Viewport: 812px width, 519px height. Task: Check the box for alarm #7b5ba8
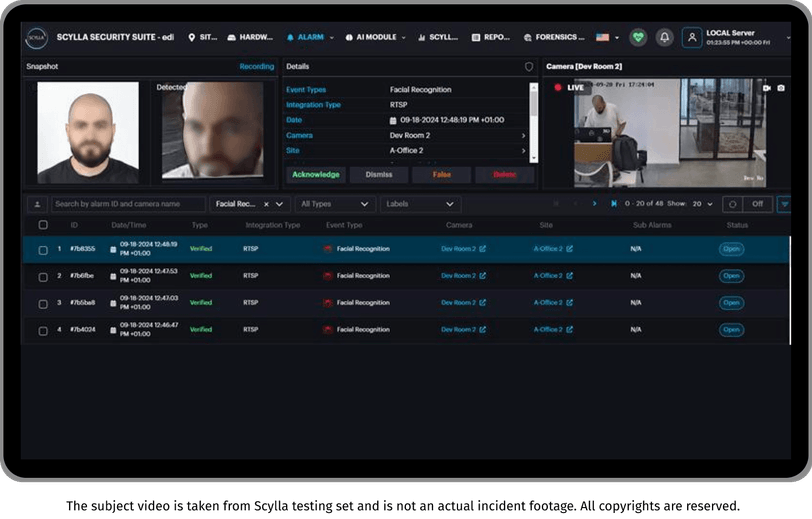click(43, 304)
